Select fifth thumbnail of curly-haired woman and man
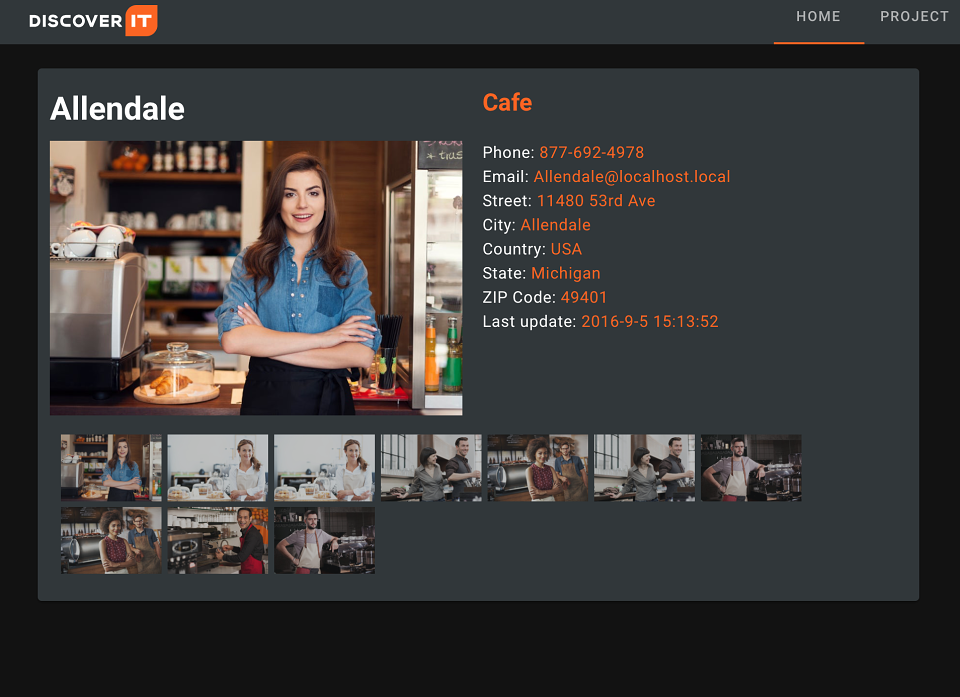The width and height of the screenshot is (960, 697). point(538,468)
